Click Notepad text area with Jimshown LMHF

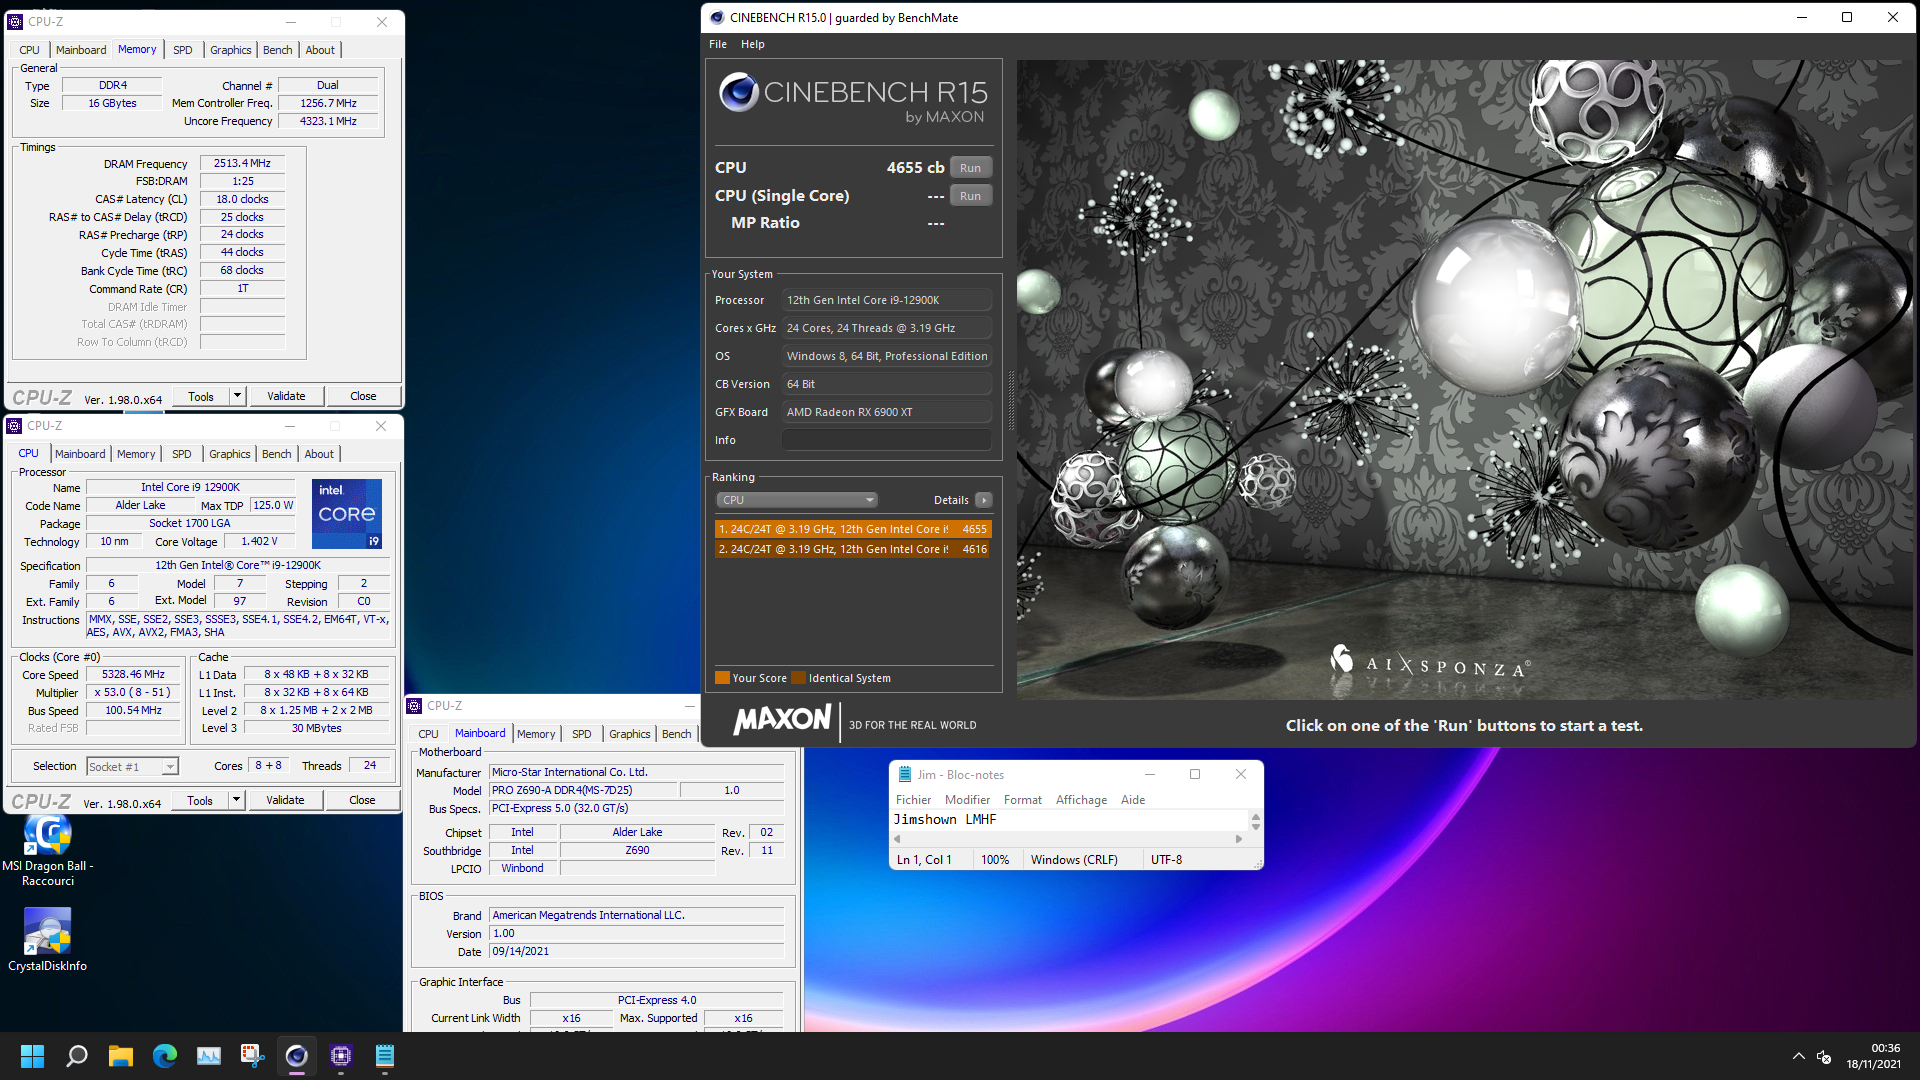pos(1068,821)
